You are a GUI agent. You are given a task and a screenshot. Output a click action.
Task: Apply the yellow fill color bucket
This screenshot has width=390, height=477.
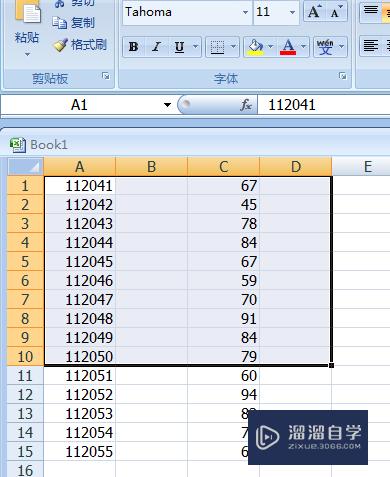tap(256, 47)
